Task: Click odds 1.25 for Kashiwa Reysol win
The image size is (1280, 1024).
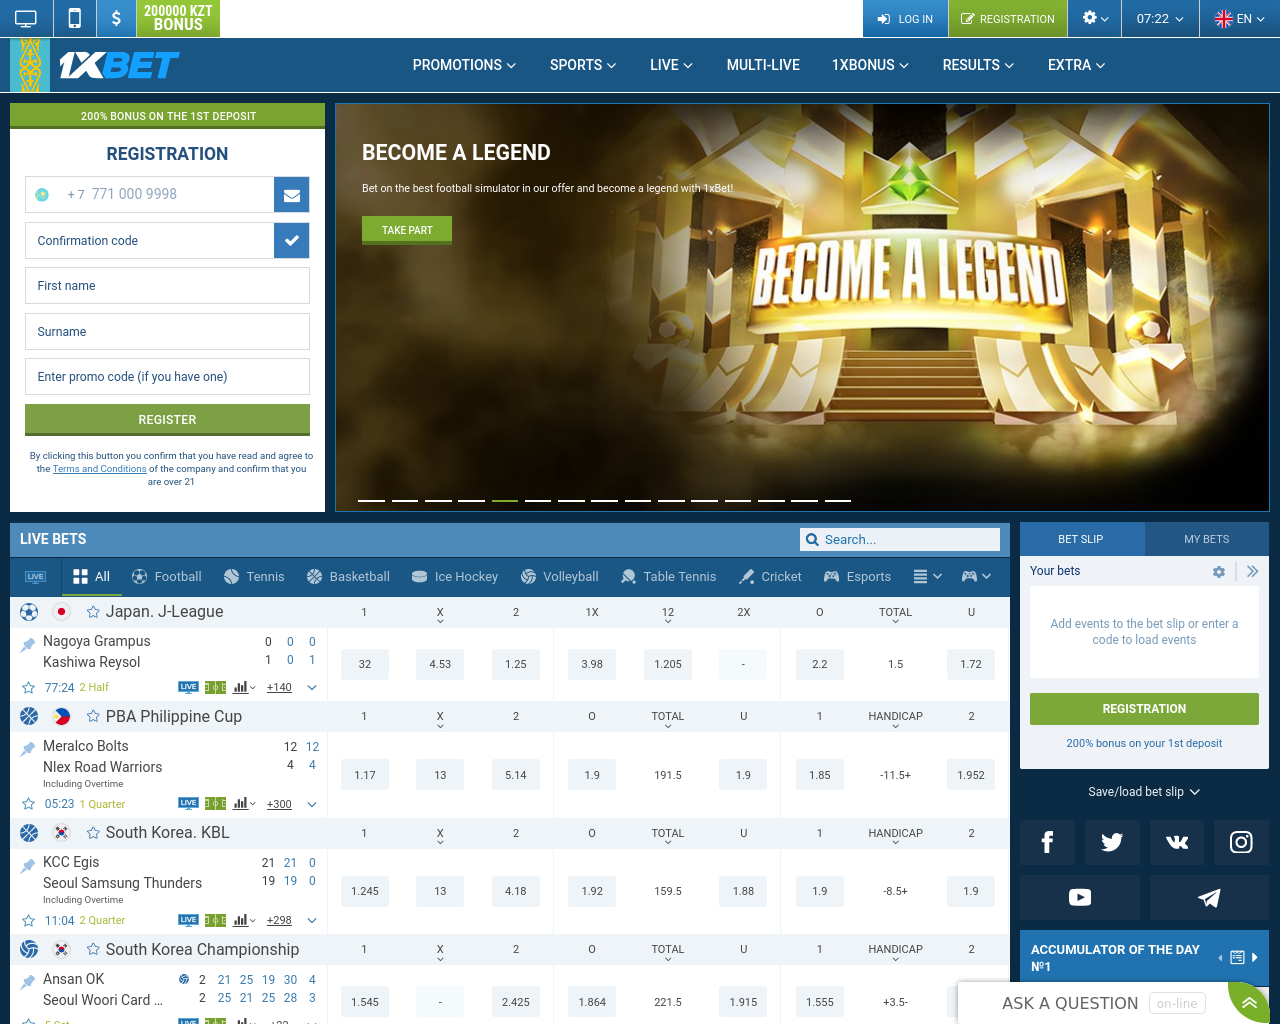Action: click(x=516, y=664)
